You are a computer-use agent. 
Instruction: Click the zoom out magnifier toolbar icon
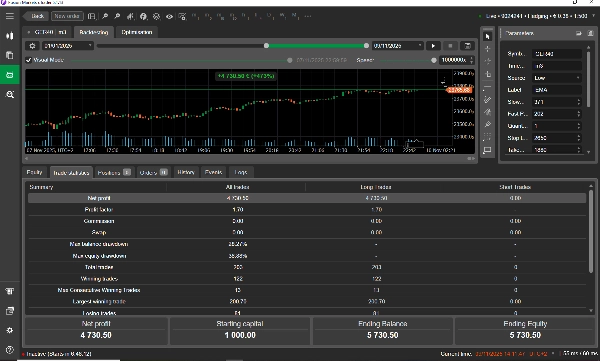pos(117,16)
